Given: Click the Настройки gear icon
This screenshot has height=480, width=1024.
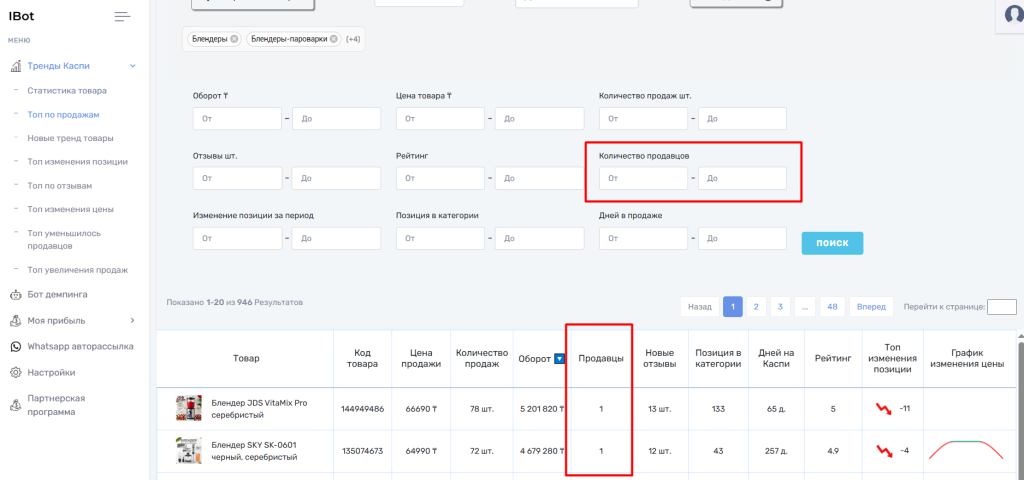Looking at the screenshot, I should [x=16, y=372].
